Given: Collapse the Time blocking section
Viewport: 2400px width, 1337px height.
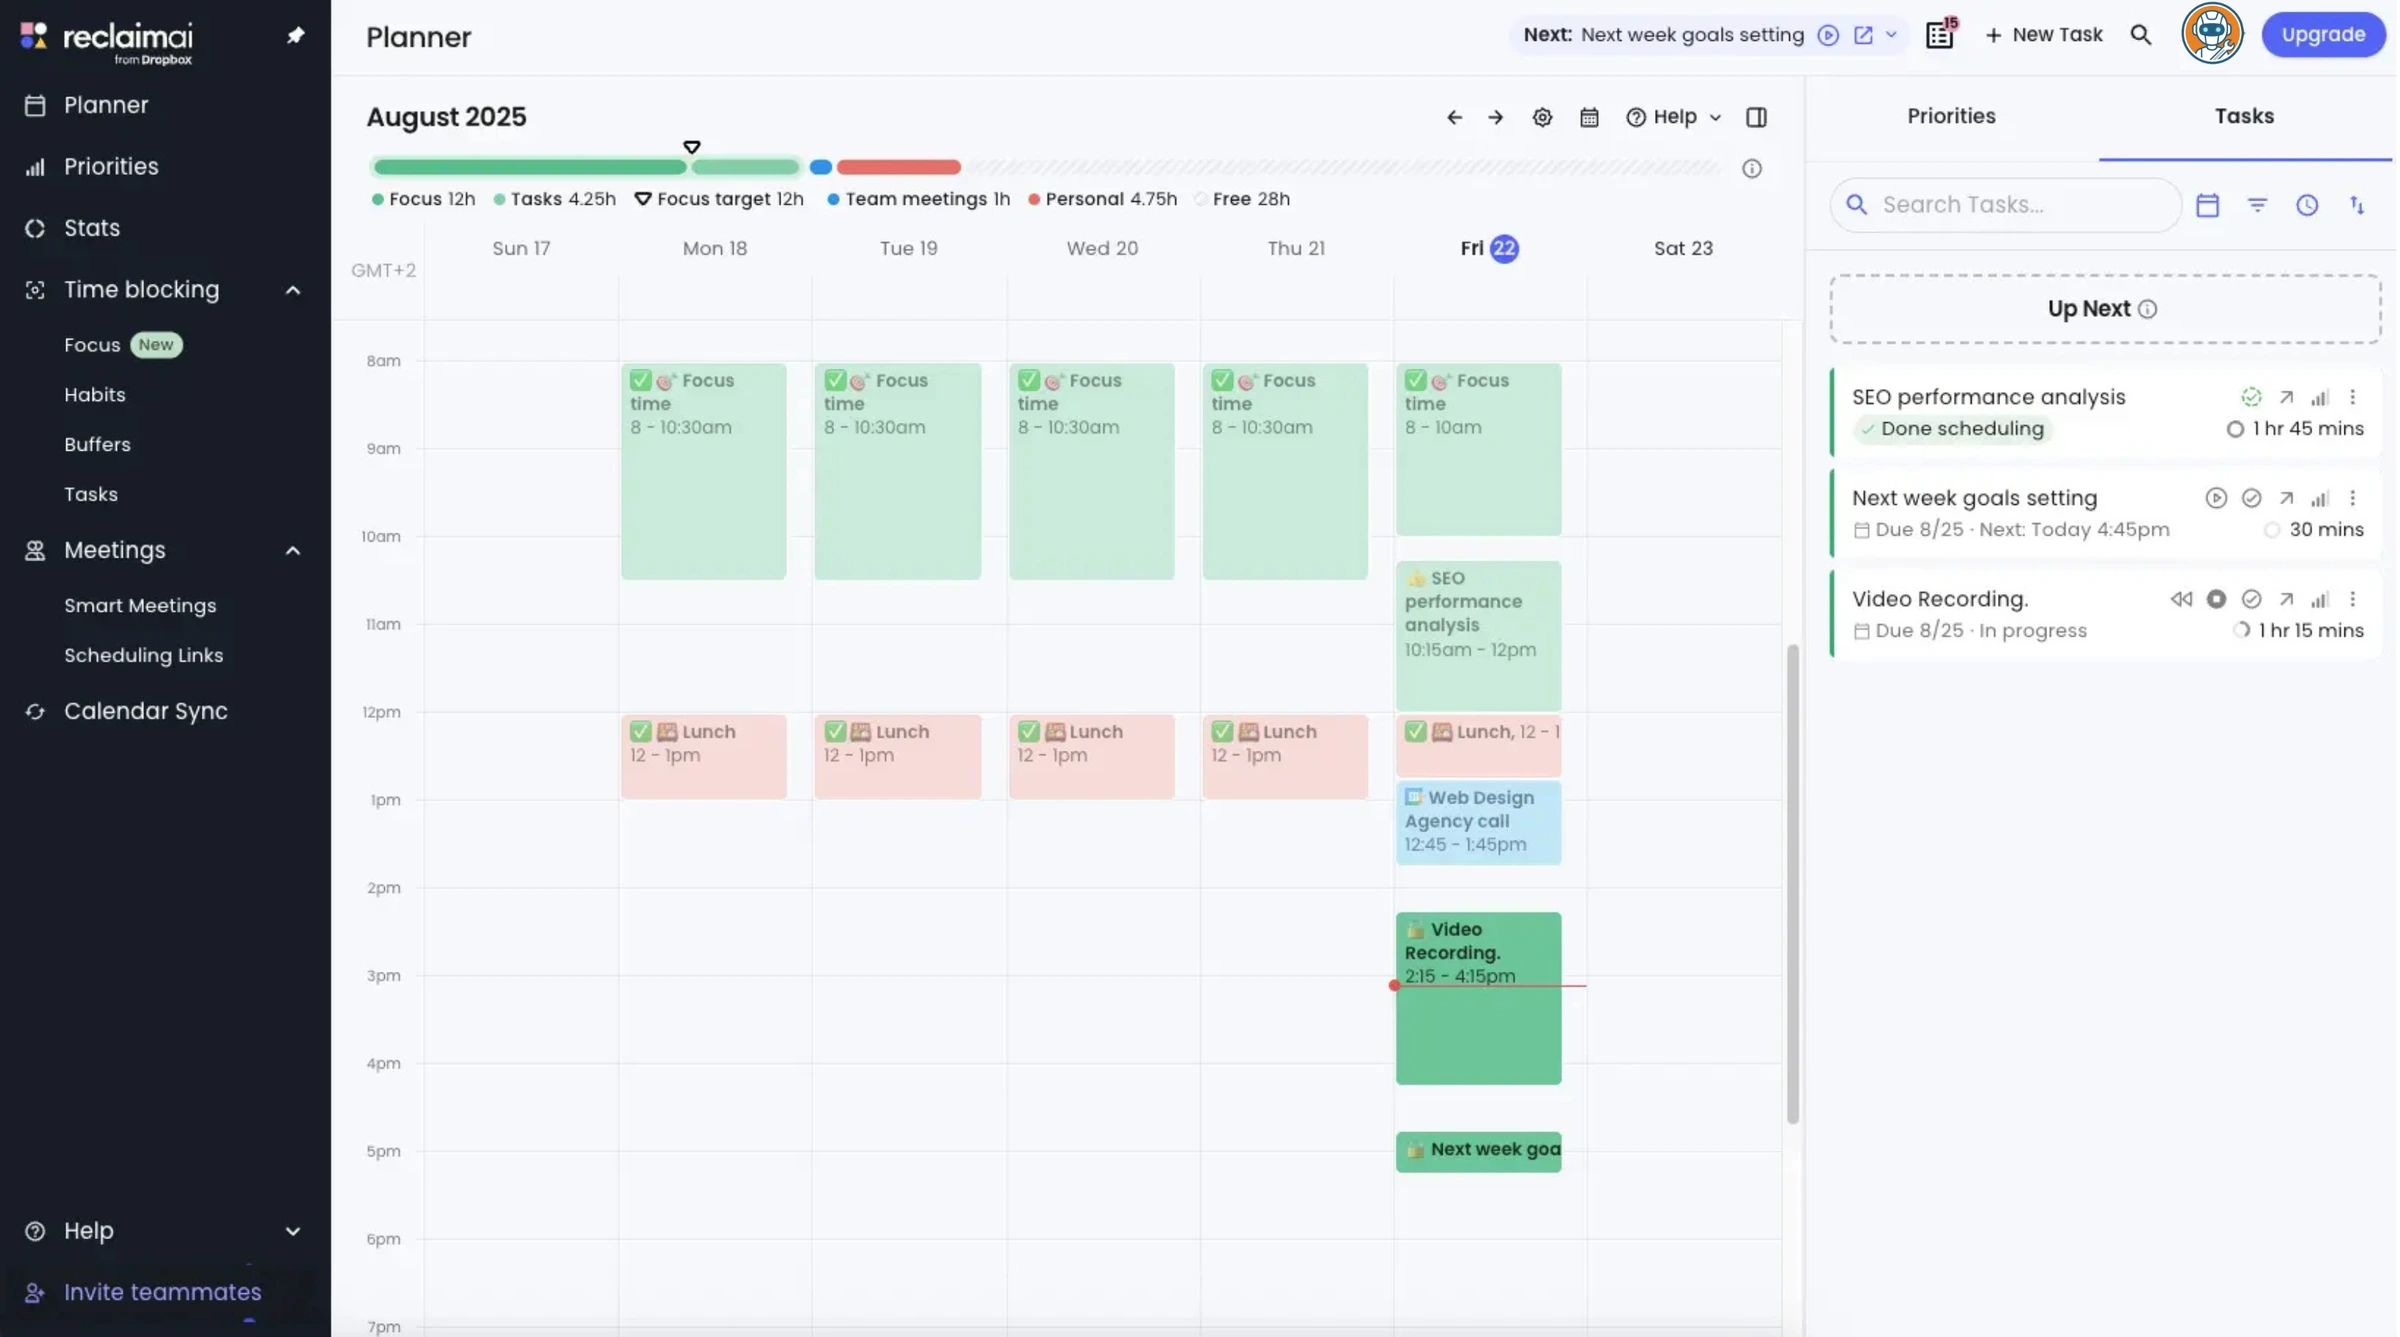Looking at the screenshot, I should 292,290.
